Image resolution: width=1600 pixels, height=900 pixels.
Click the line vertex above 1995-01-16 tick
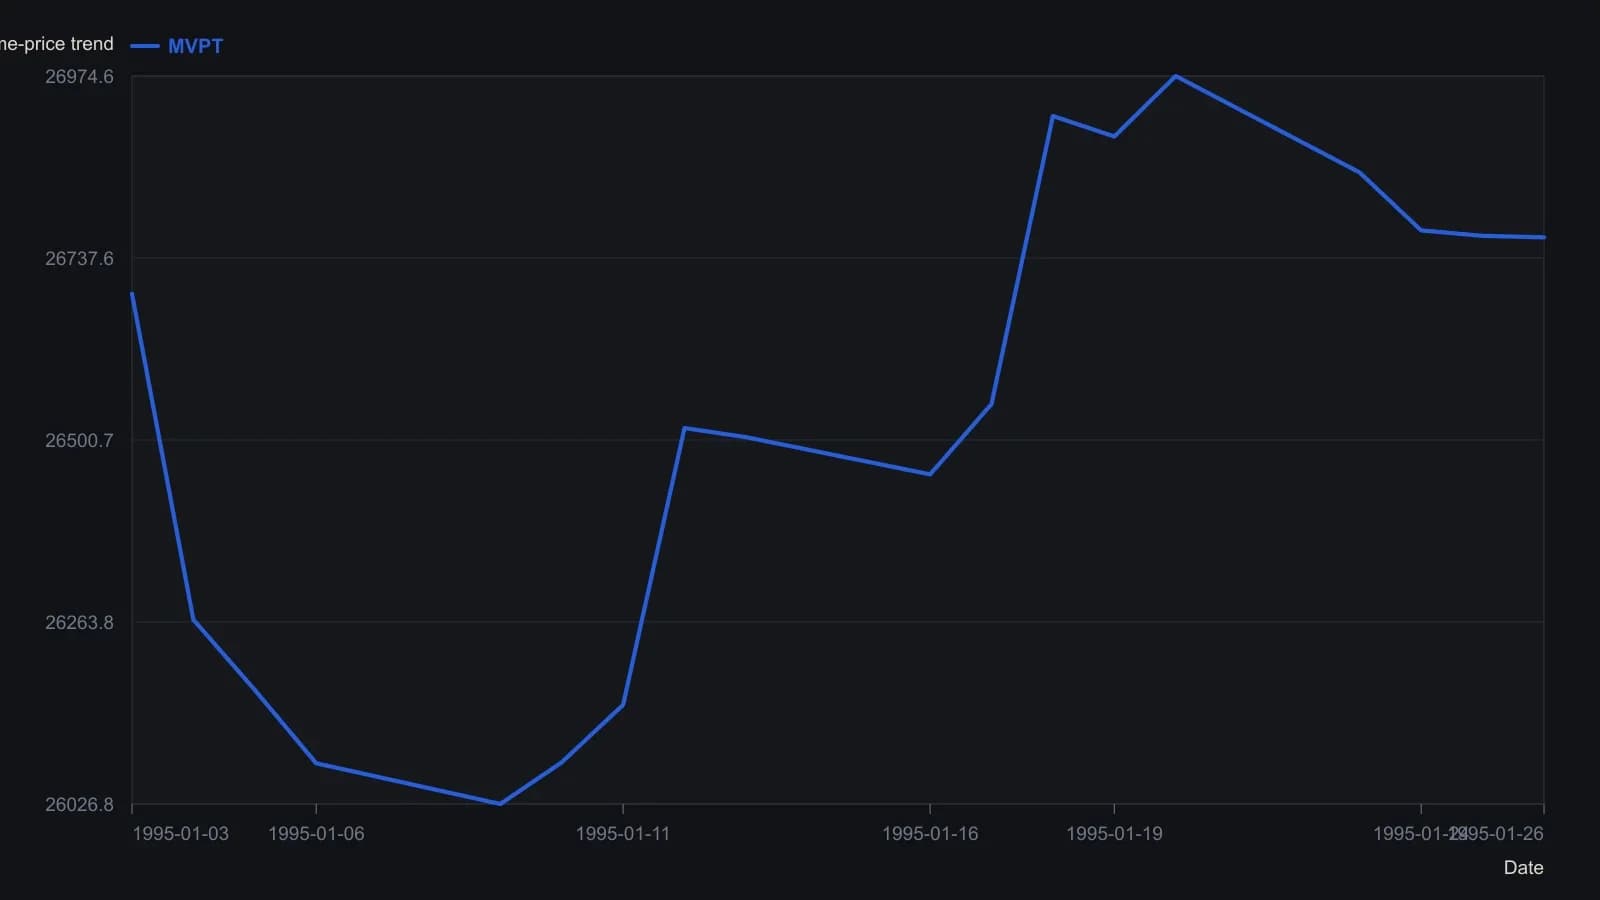point(930,474)
